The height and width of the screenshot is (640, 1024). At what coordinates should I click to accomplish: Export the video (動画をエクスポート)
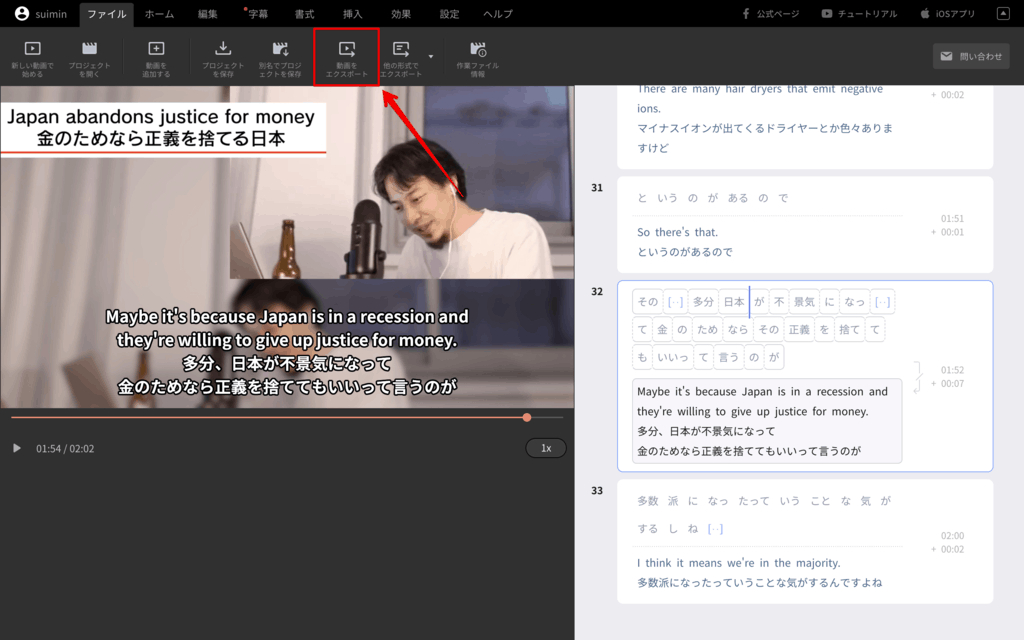(x=347, y=58)
